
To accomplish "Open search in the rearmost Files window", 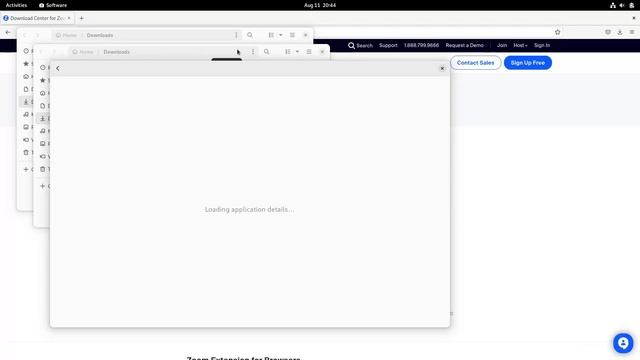I will coord(250,35).
